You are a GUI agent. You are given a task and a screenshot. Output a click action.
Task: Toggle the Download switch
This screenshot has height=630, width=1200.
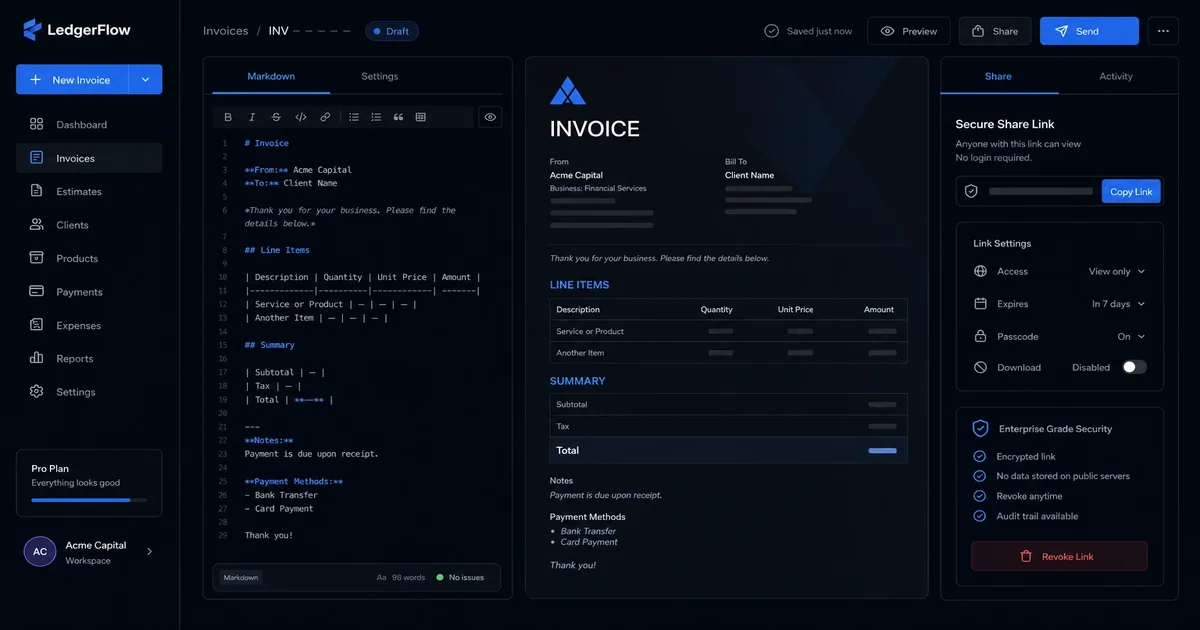pos(1134,367)
